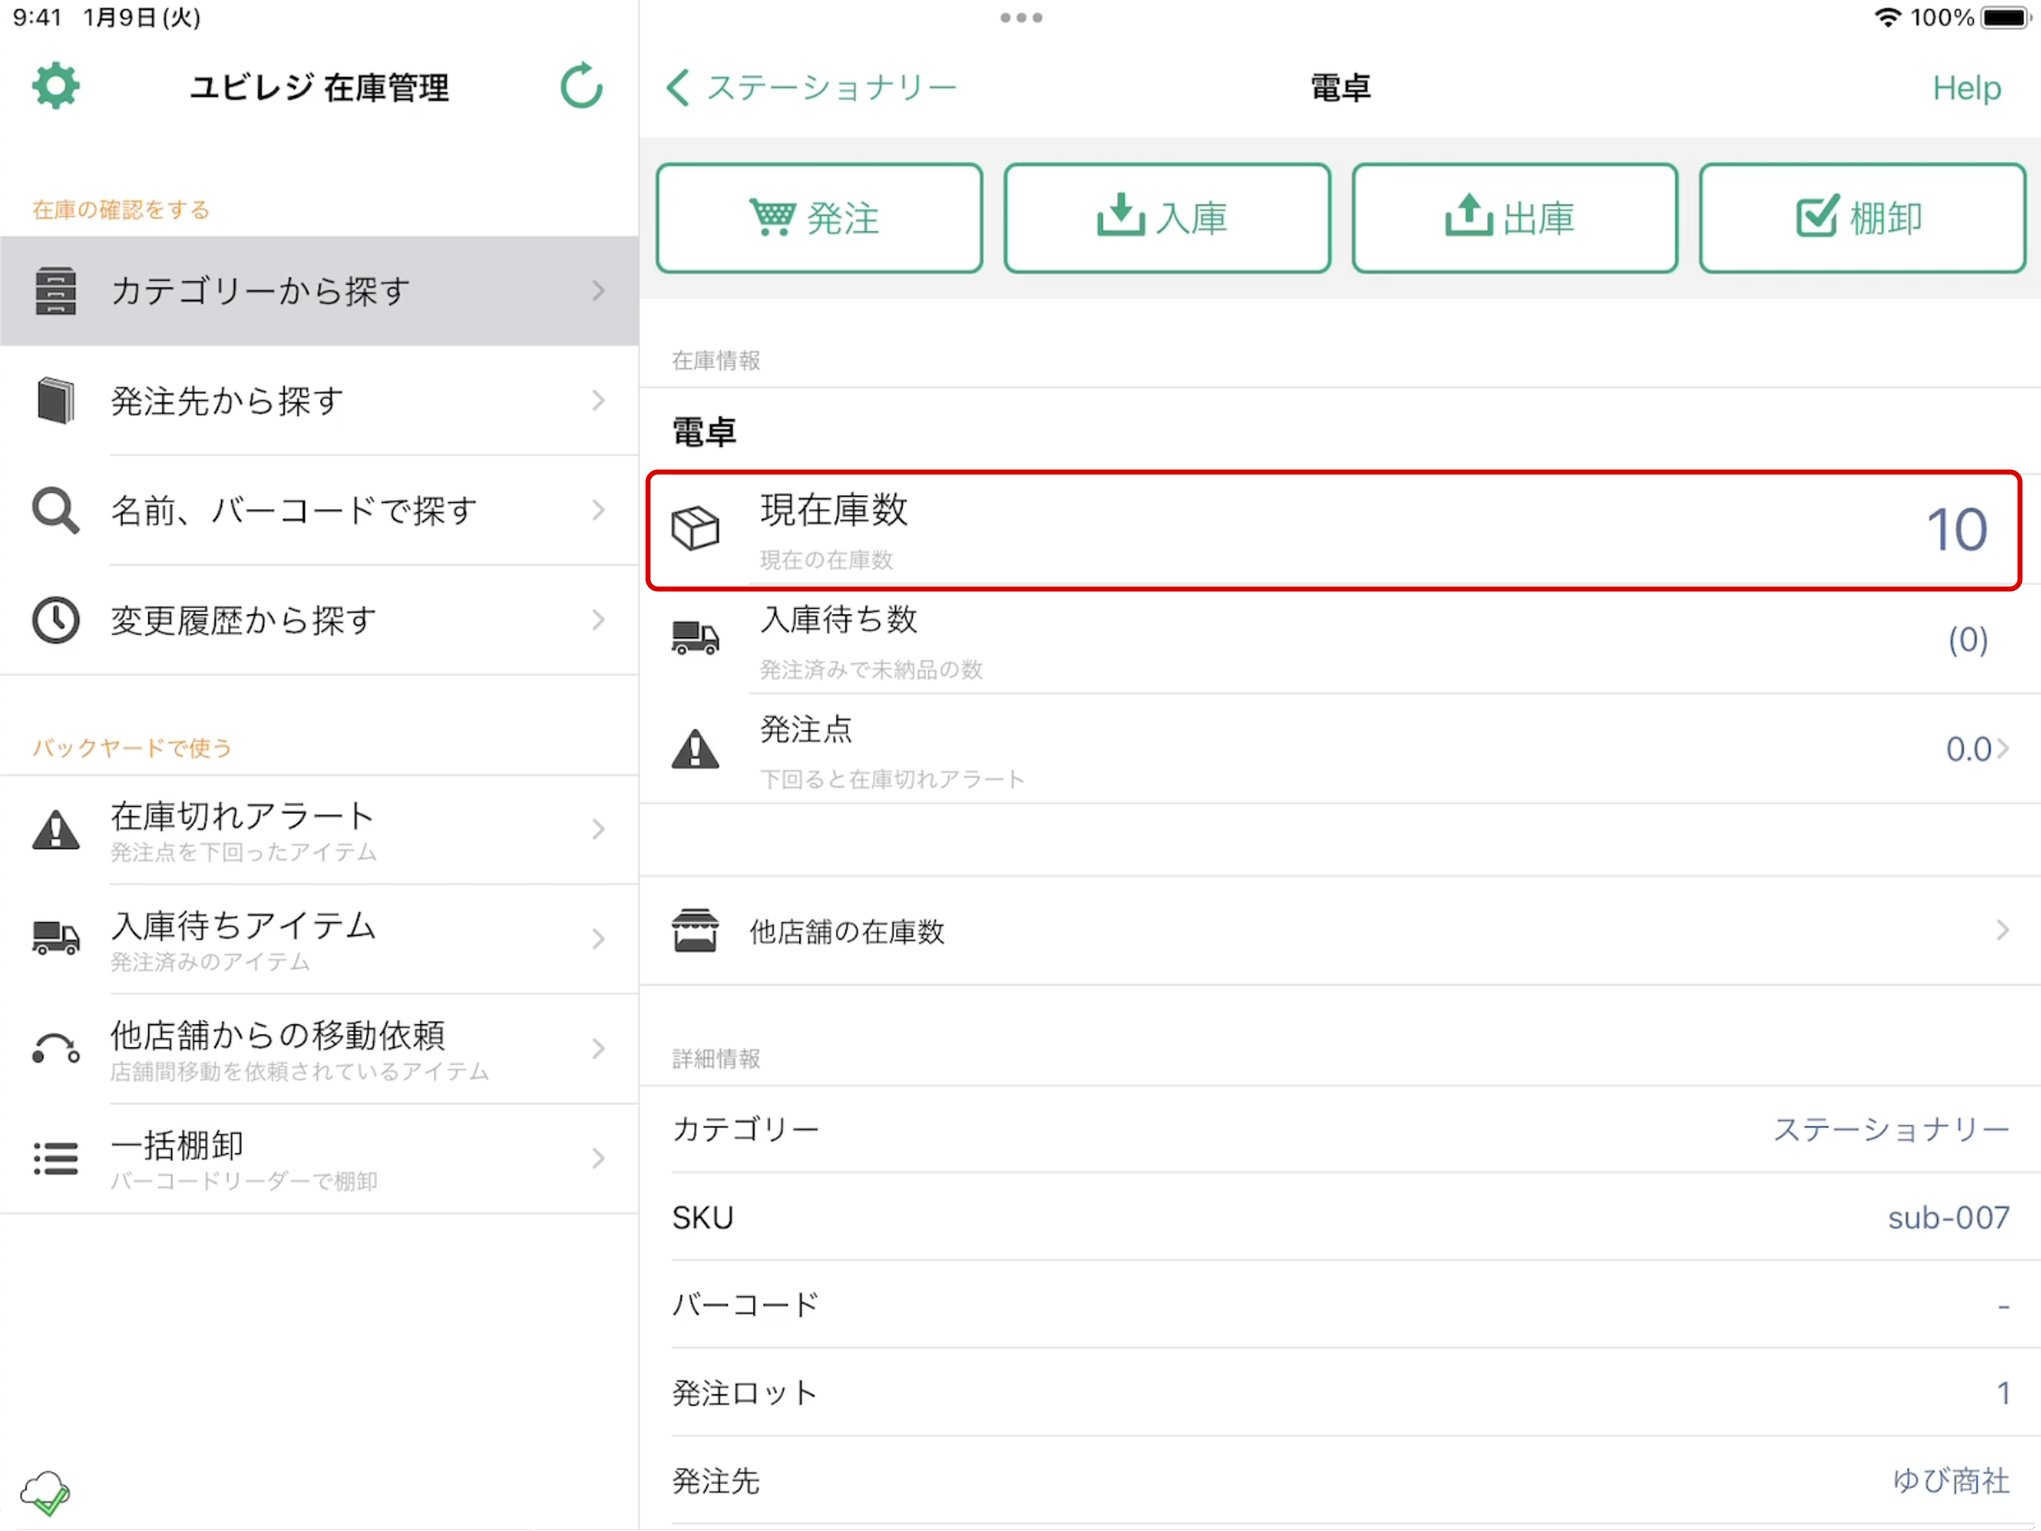
Task: Tap the SKU value sub-007
Action: point(1948,1217)
